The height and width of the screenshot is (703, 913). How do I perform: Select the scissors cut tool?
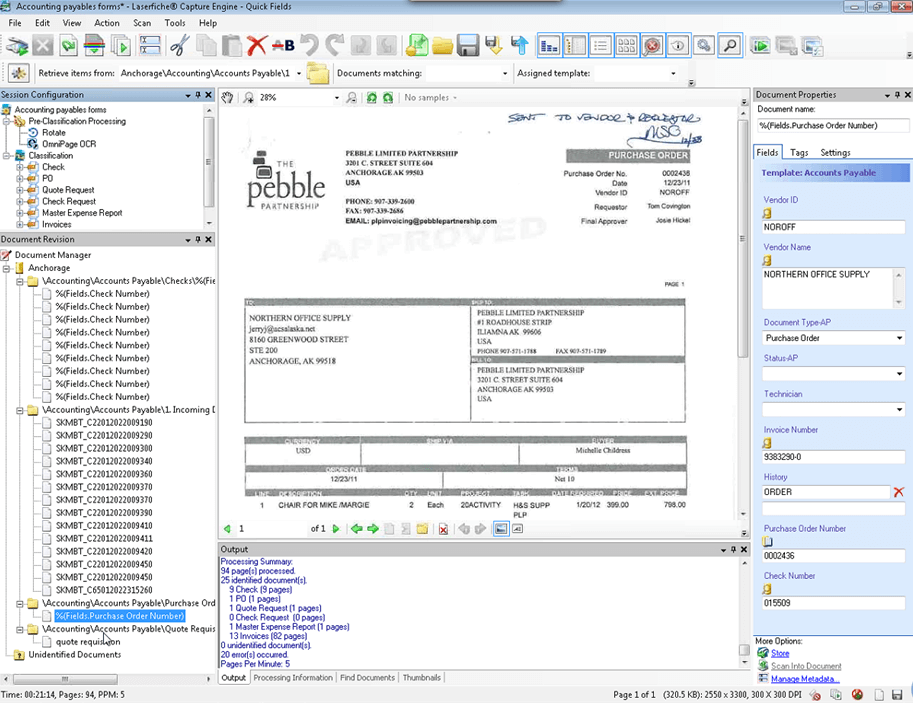180,45
